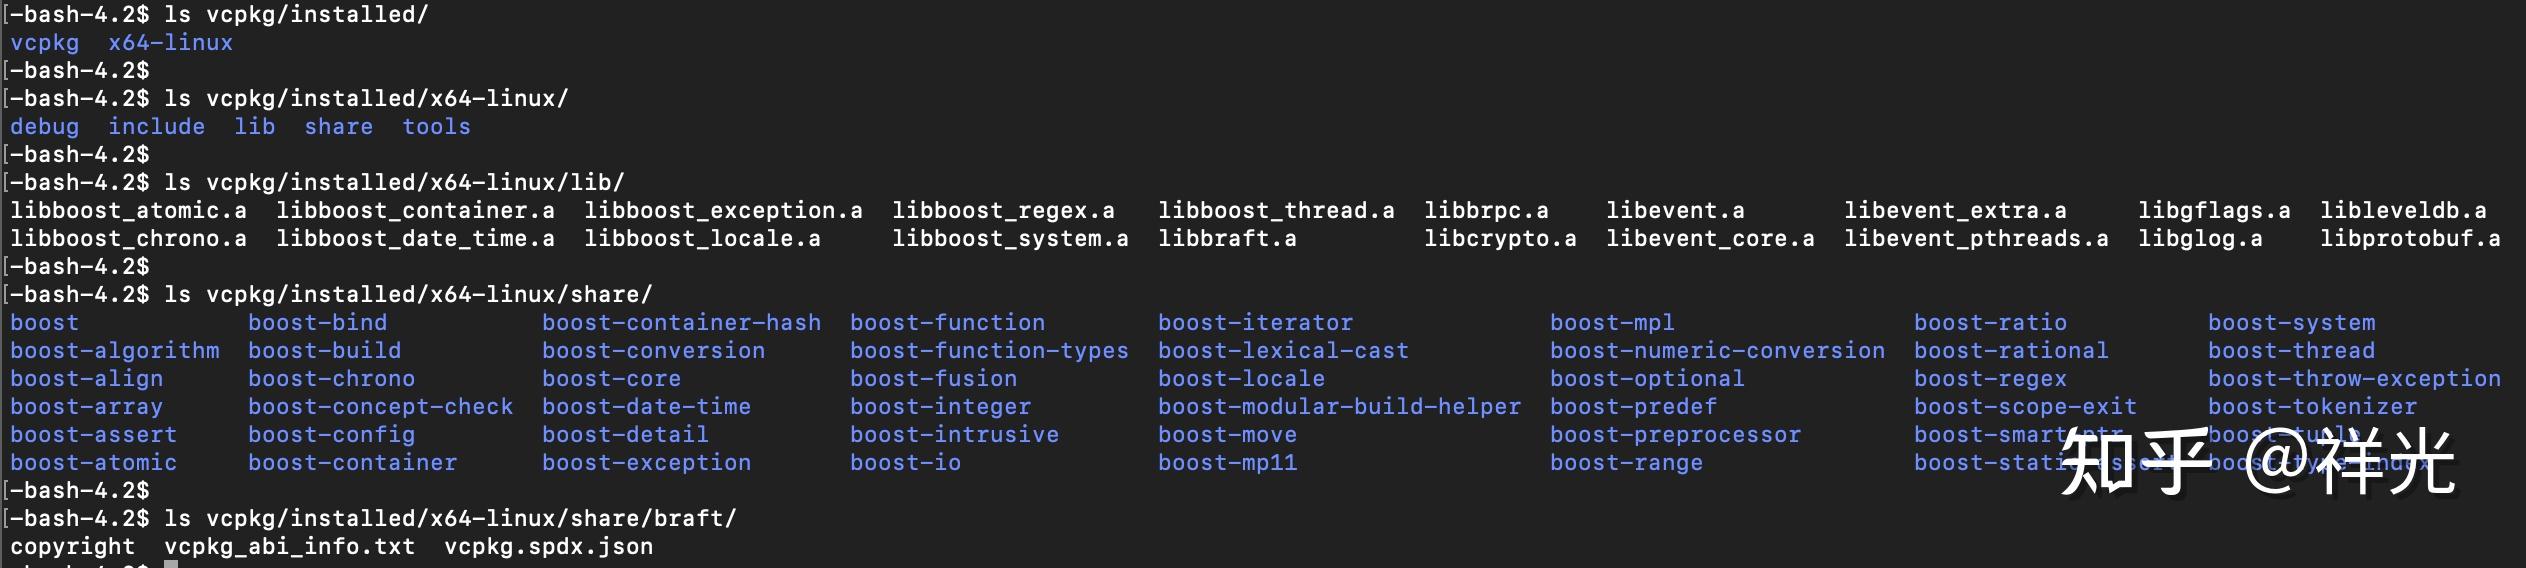Viewport: 2526px width, 568px height.
Task: Click the libbraft.a file name
Action: 1227,239
